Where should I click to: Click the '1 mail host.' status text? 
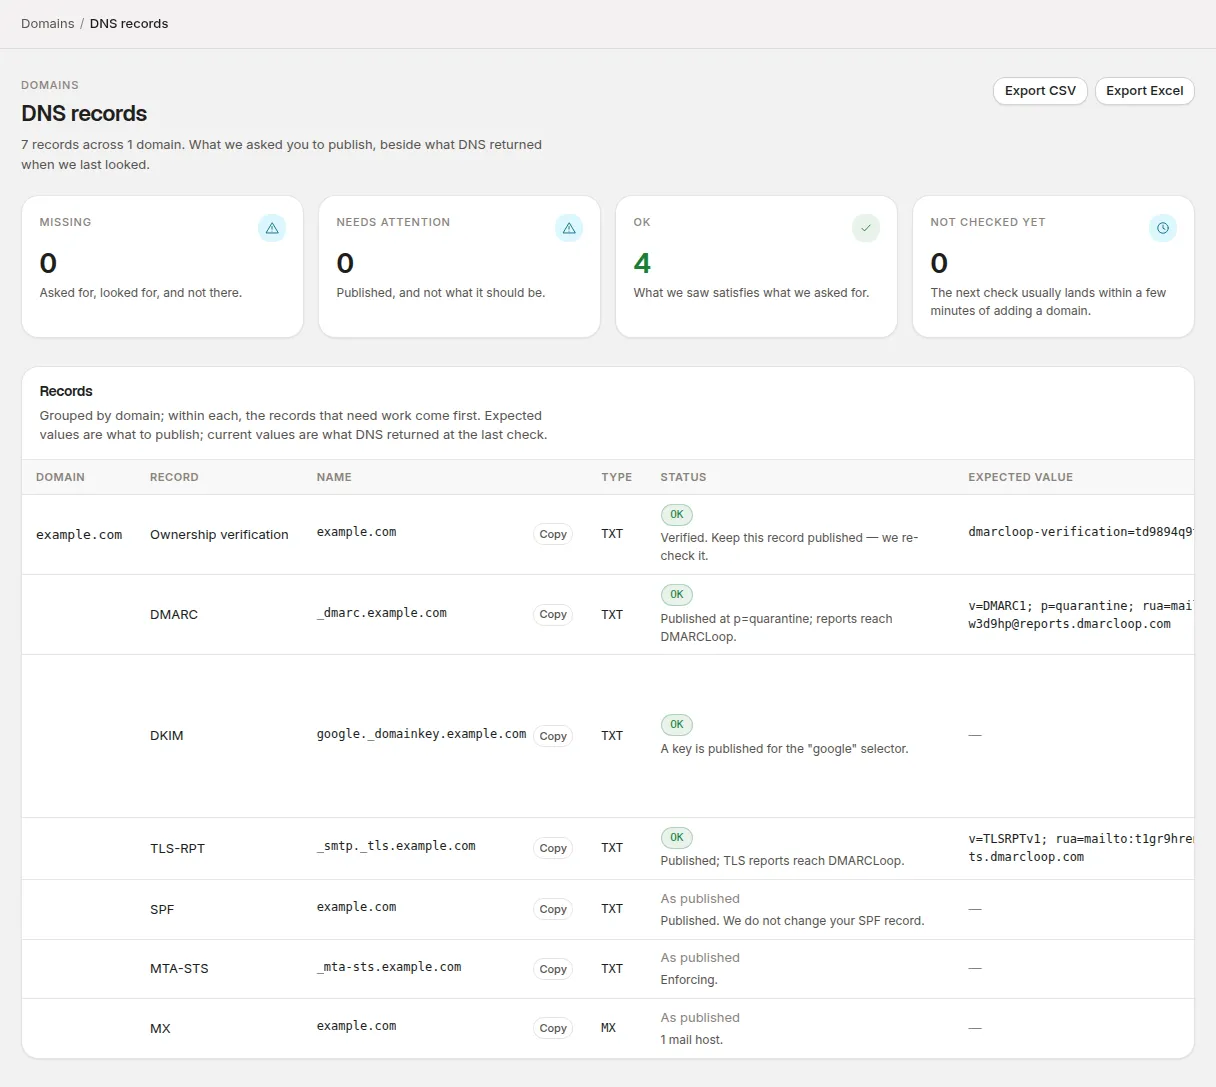pos(692,1040)
